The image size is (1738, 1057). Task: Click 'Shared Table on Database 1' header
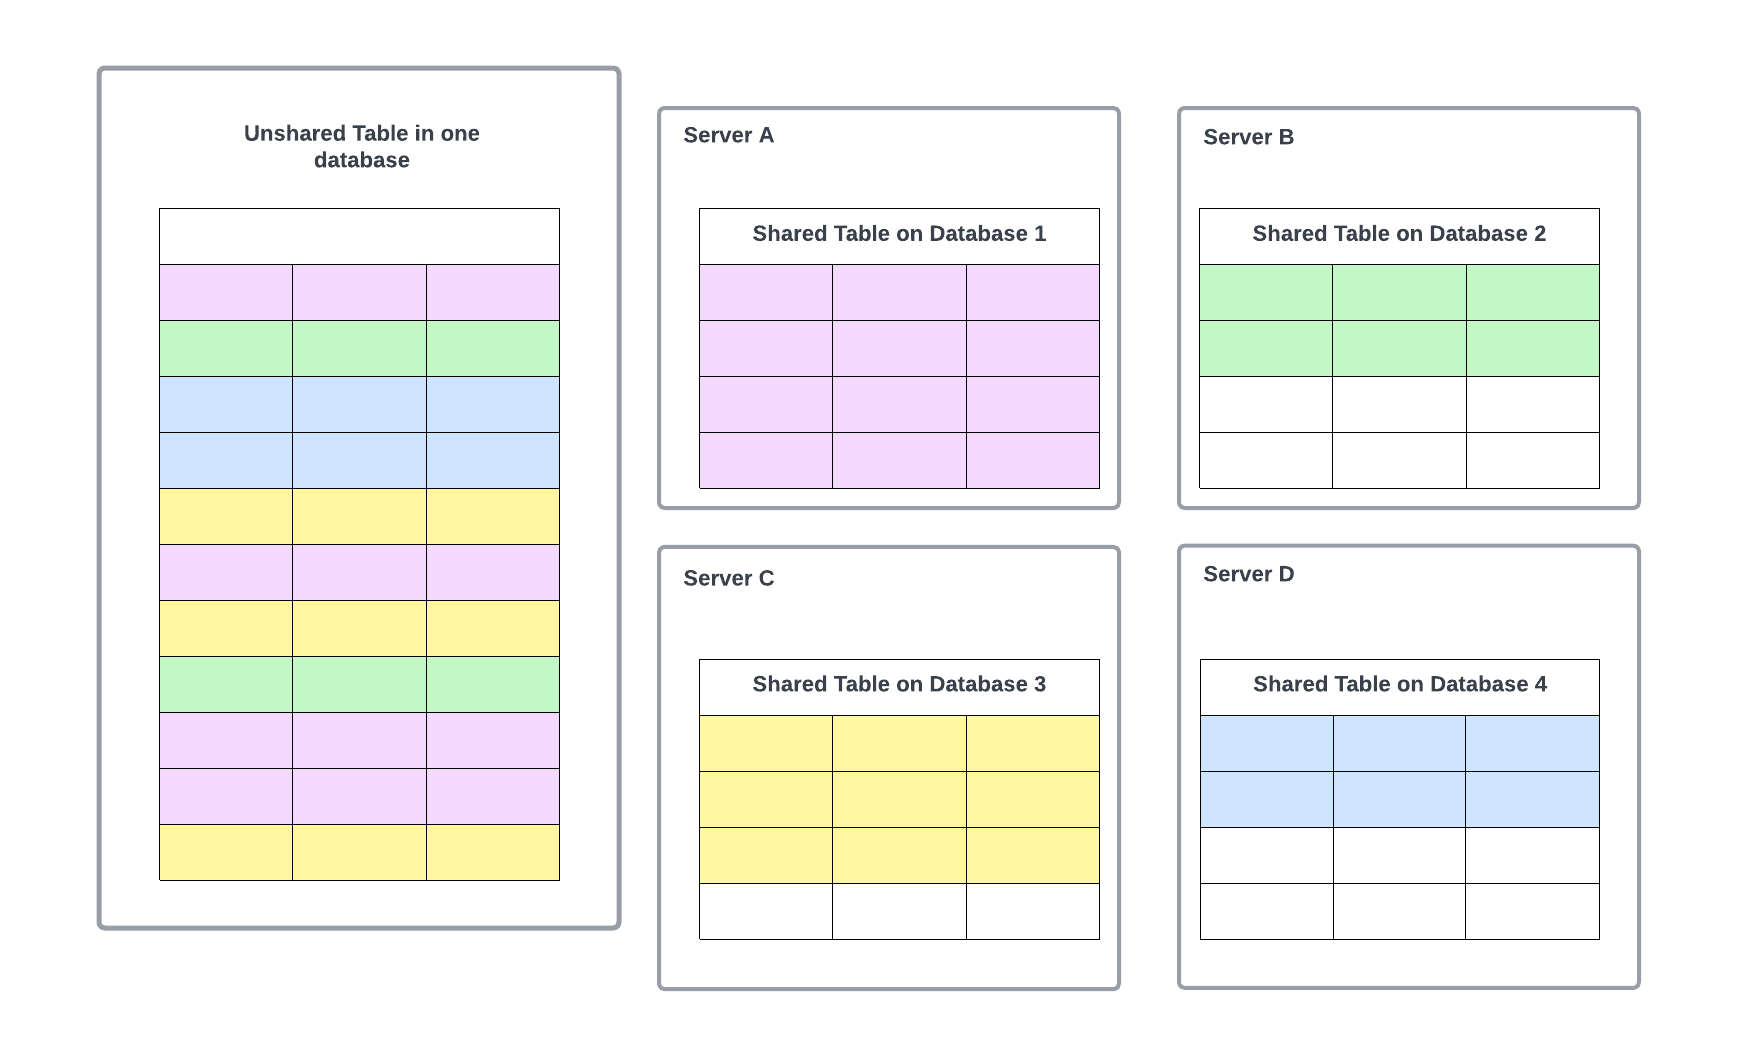(899, 234)
